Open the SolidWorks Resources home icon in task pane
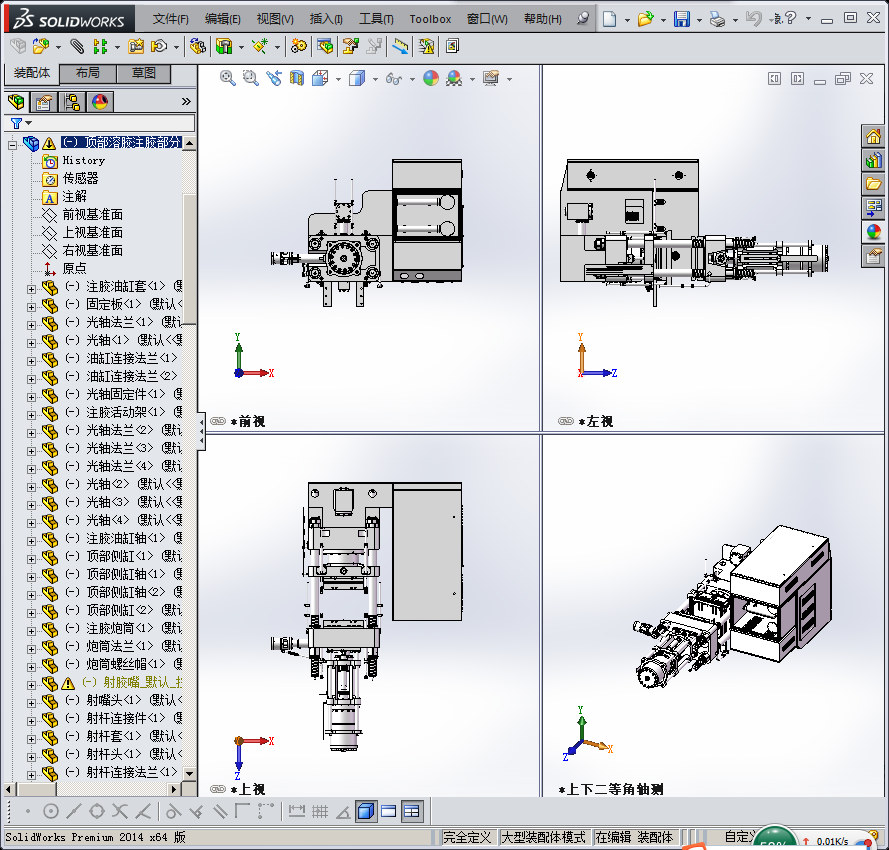The height and width of the screenshot is (850, 889). point(873,136)
